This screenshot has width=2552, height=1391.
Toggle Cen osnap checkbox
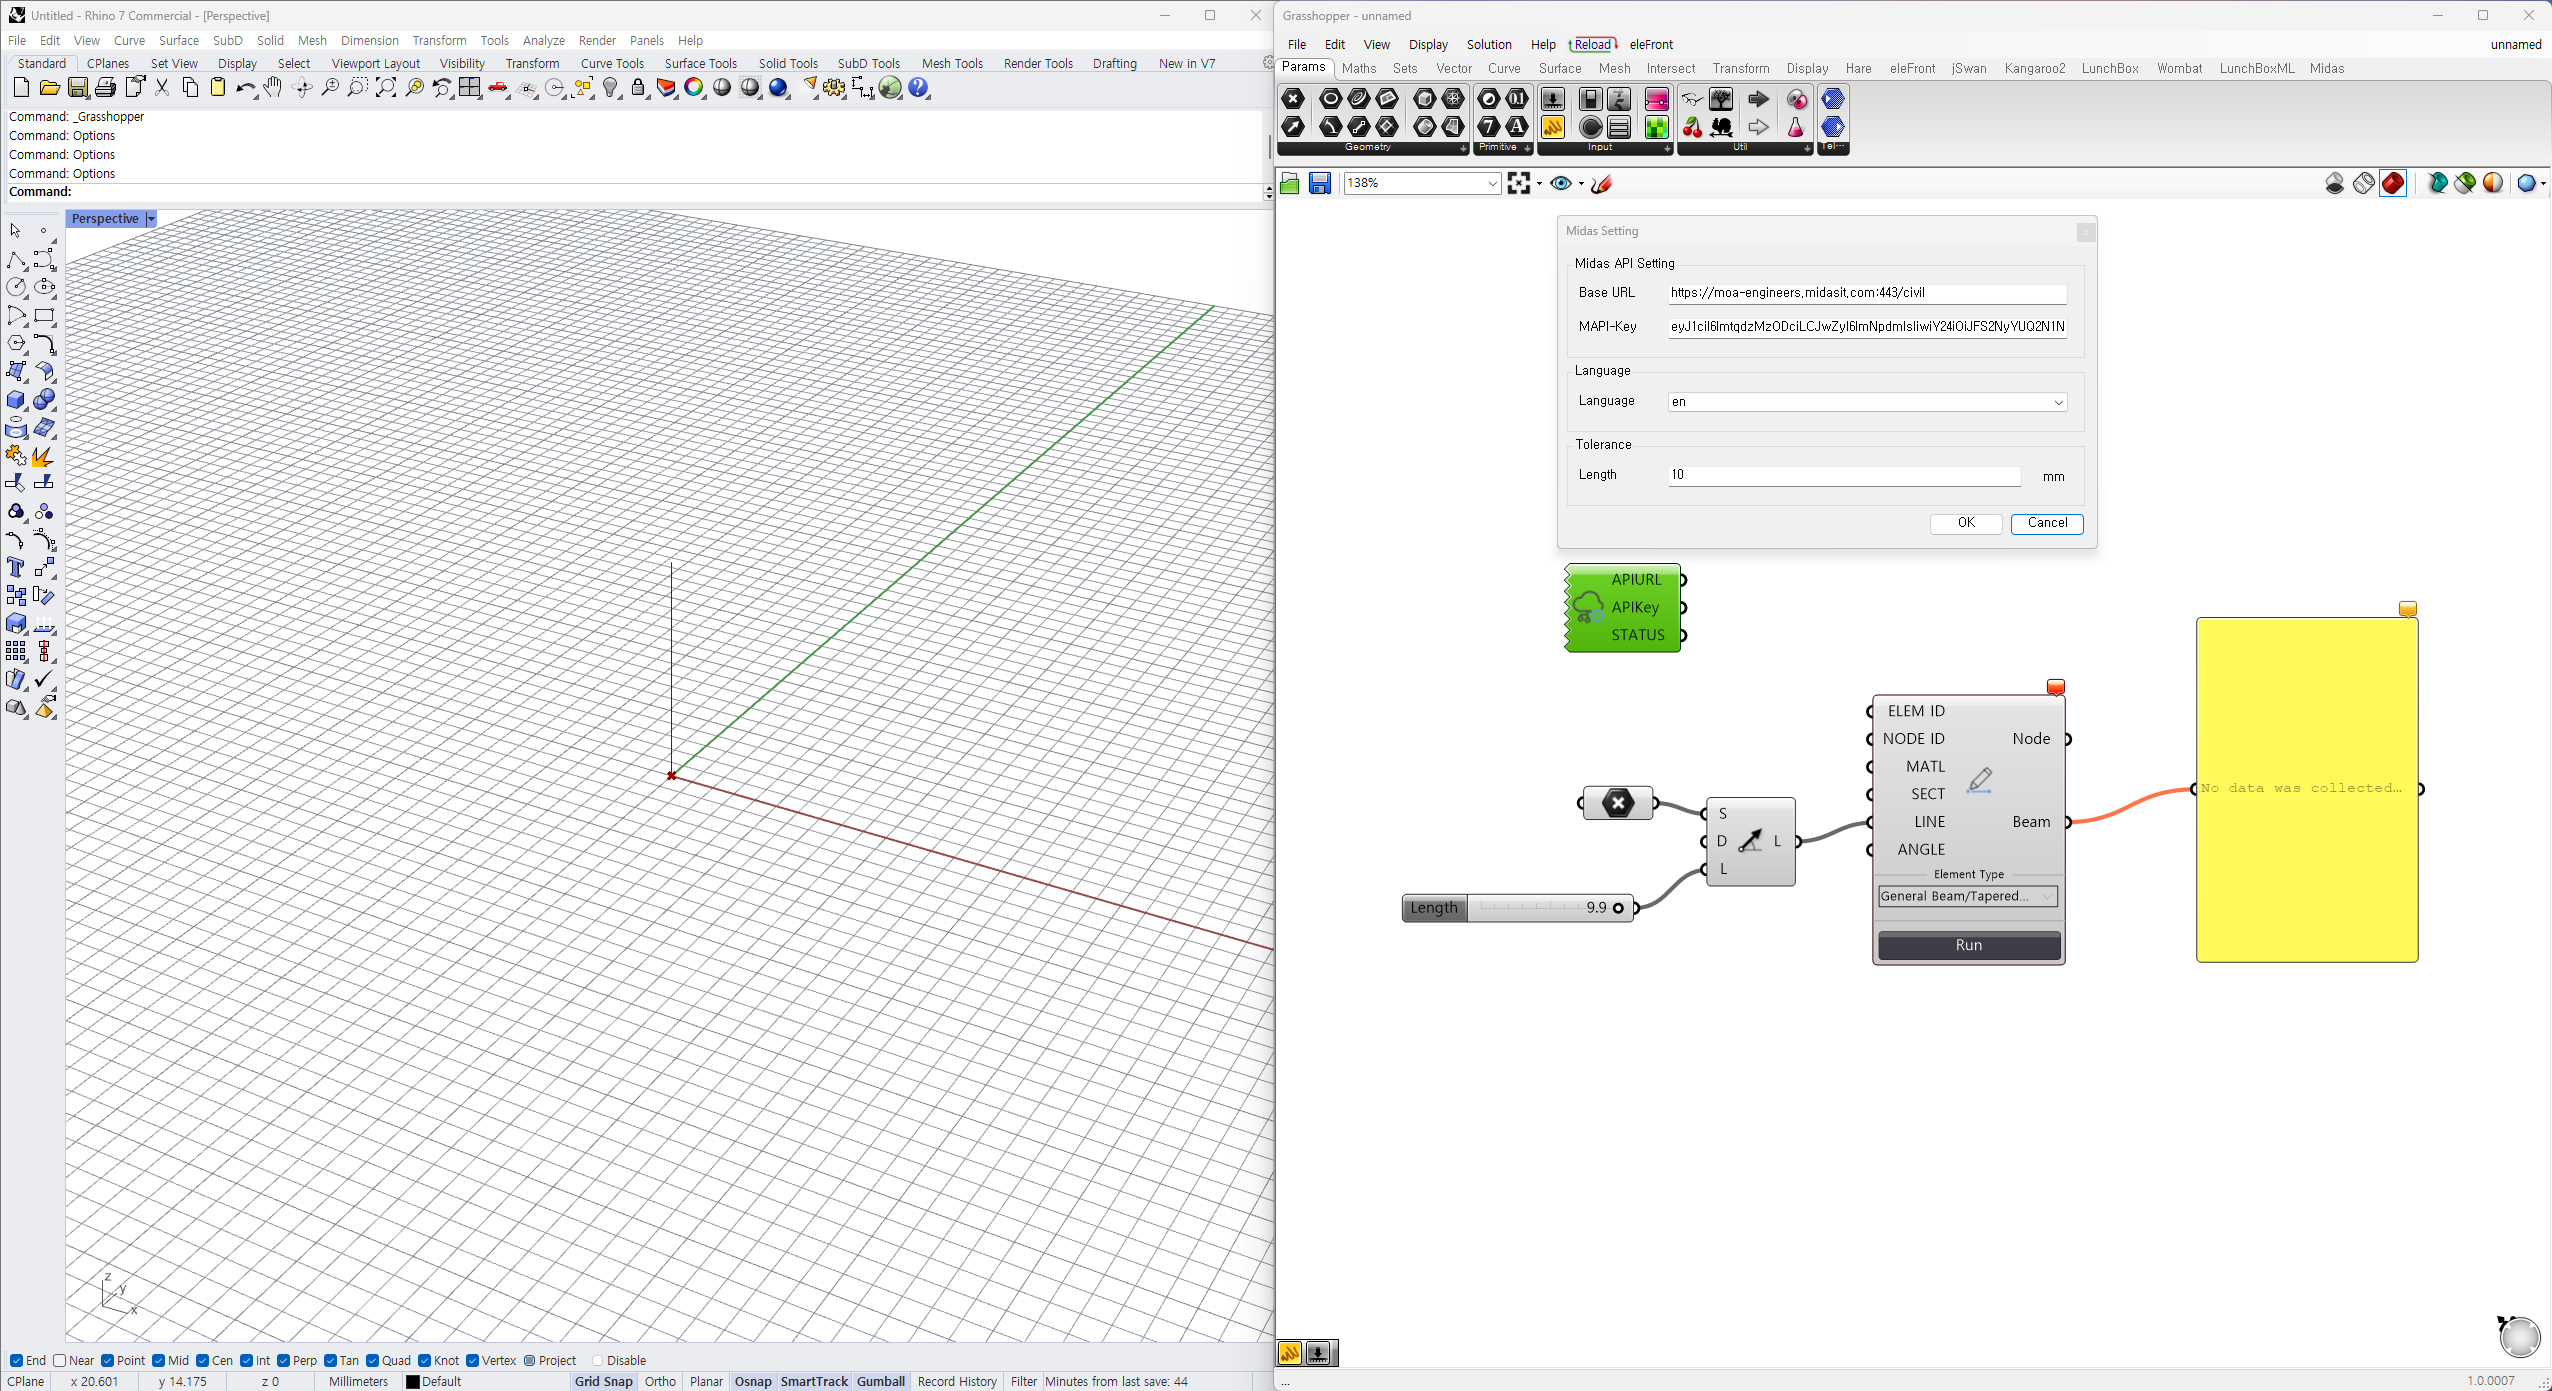click(x=202, y=1360)
